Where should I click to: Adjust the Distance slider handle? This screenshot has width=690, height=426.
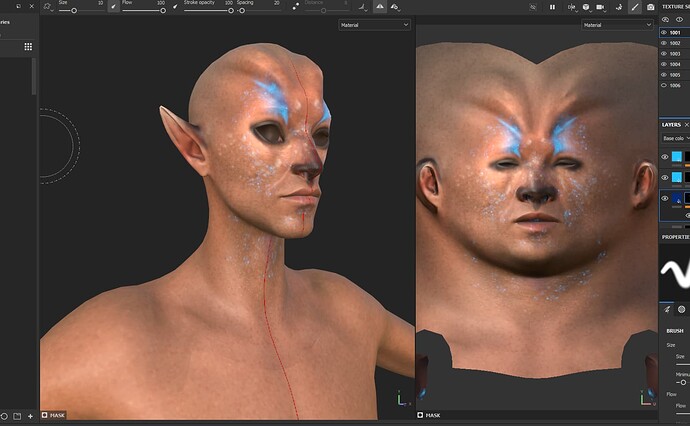tap(323, 11)
